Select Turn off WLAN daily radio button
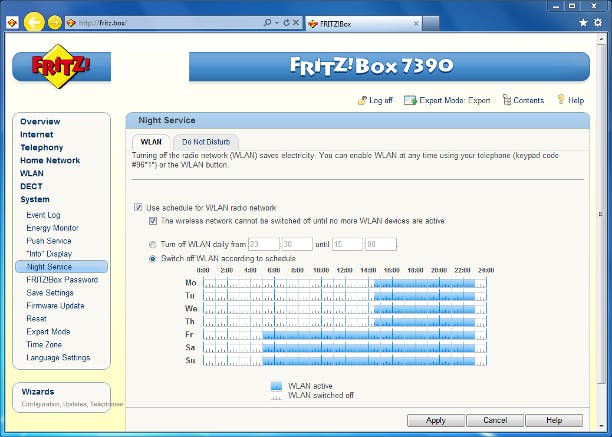The image size is (612, 437). tap(153, 245)
